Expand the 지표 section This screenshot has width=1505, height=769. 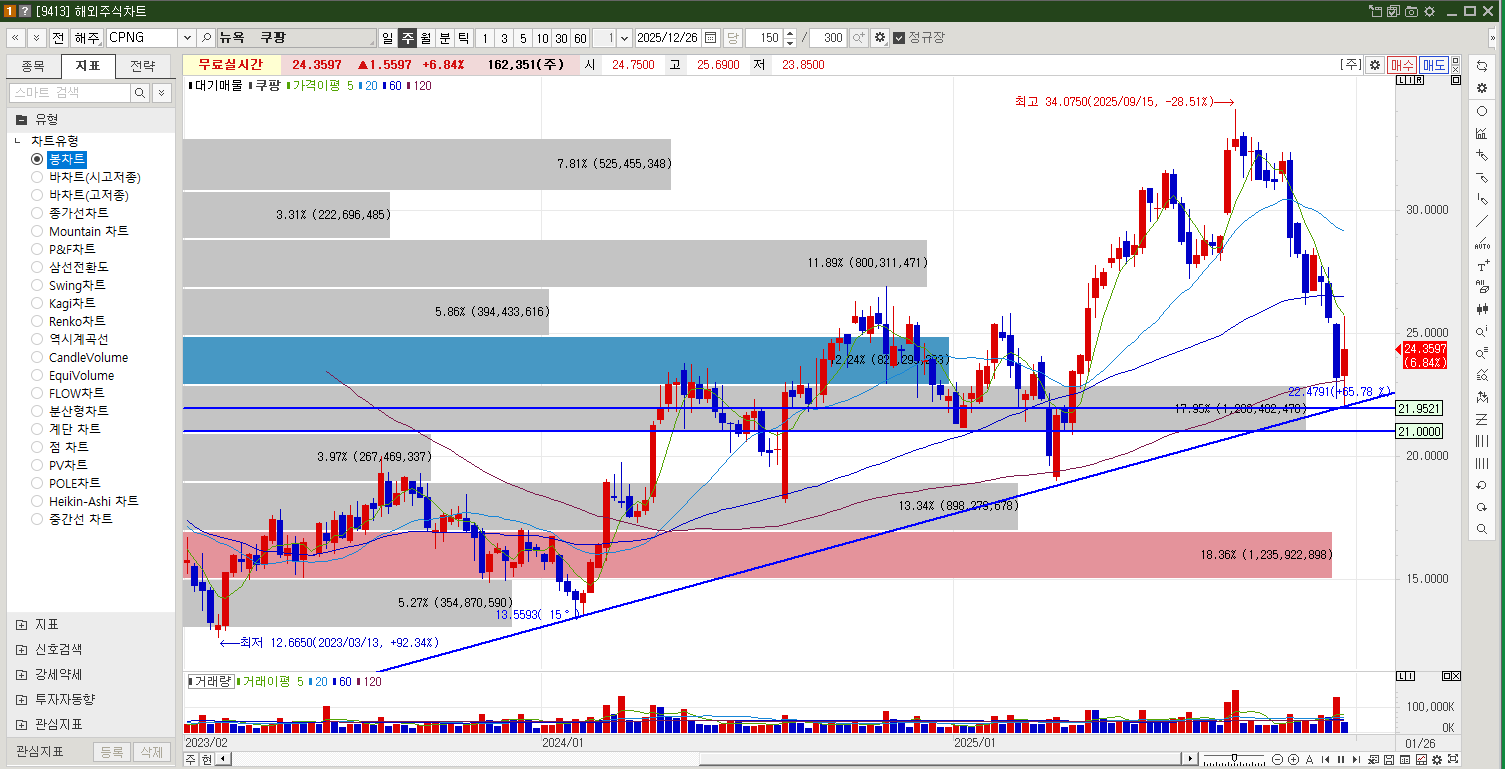click(22, 624)
